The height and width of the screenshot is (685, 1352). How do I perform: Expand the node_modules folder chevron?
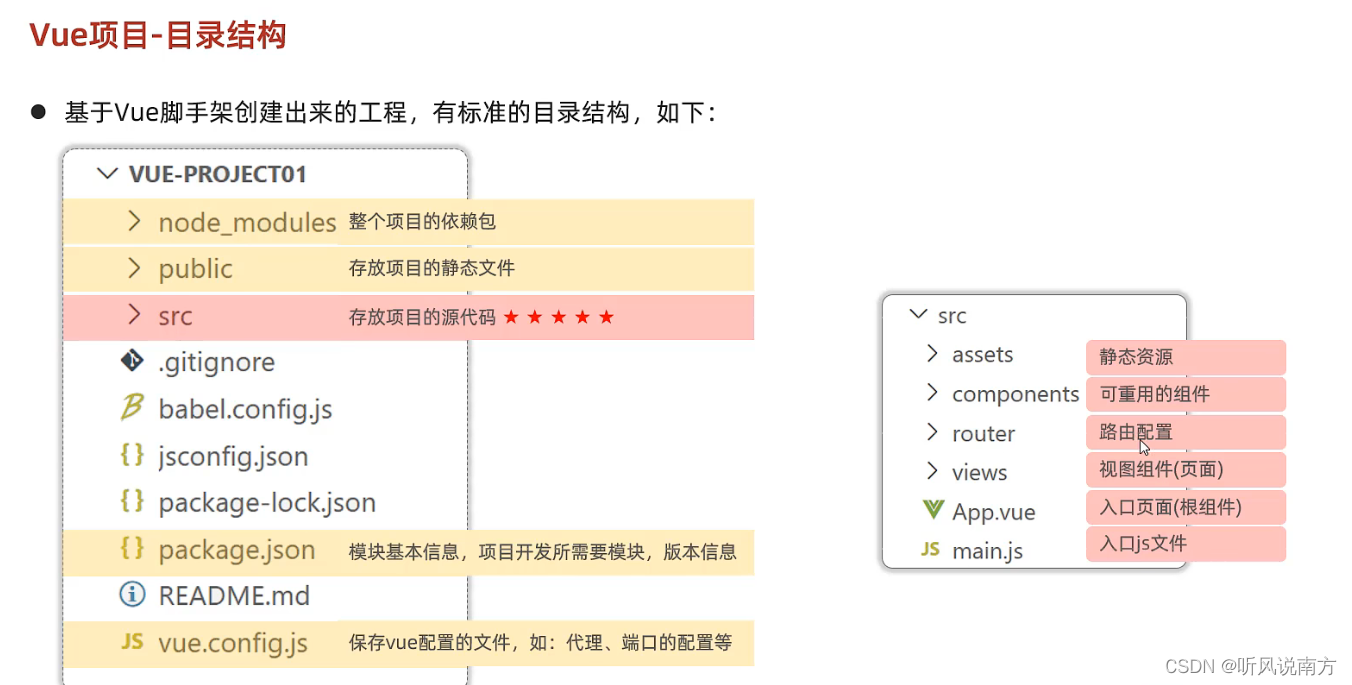coord(135,221)
